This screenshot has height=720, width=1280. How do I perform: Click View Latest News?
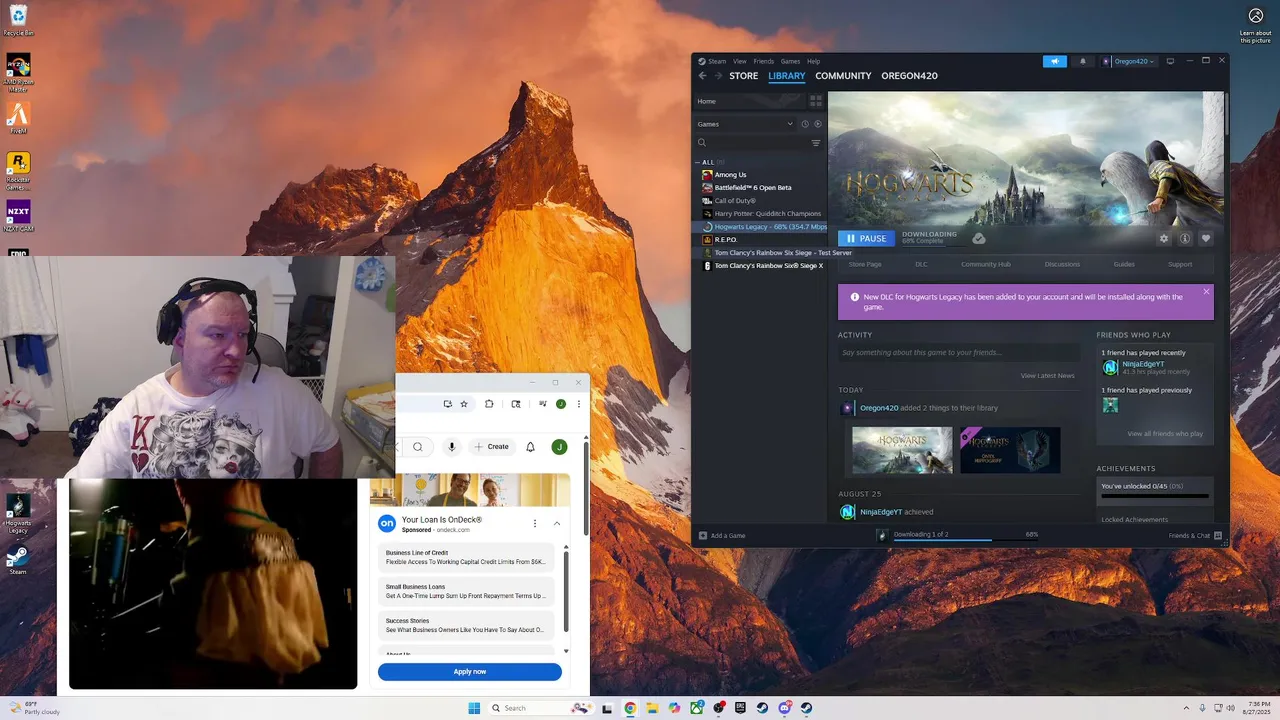click(x=1047, y=376)
